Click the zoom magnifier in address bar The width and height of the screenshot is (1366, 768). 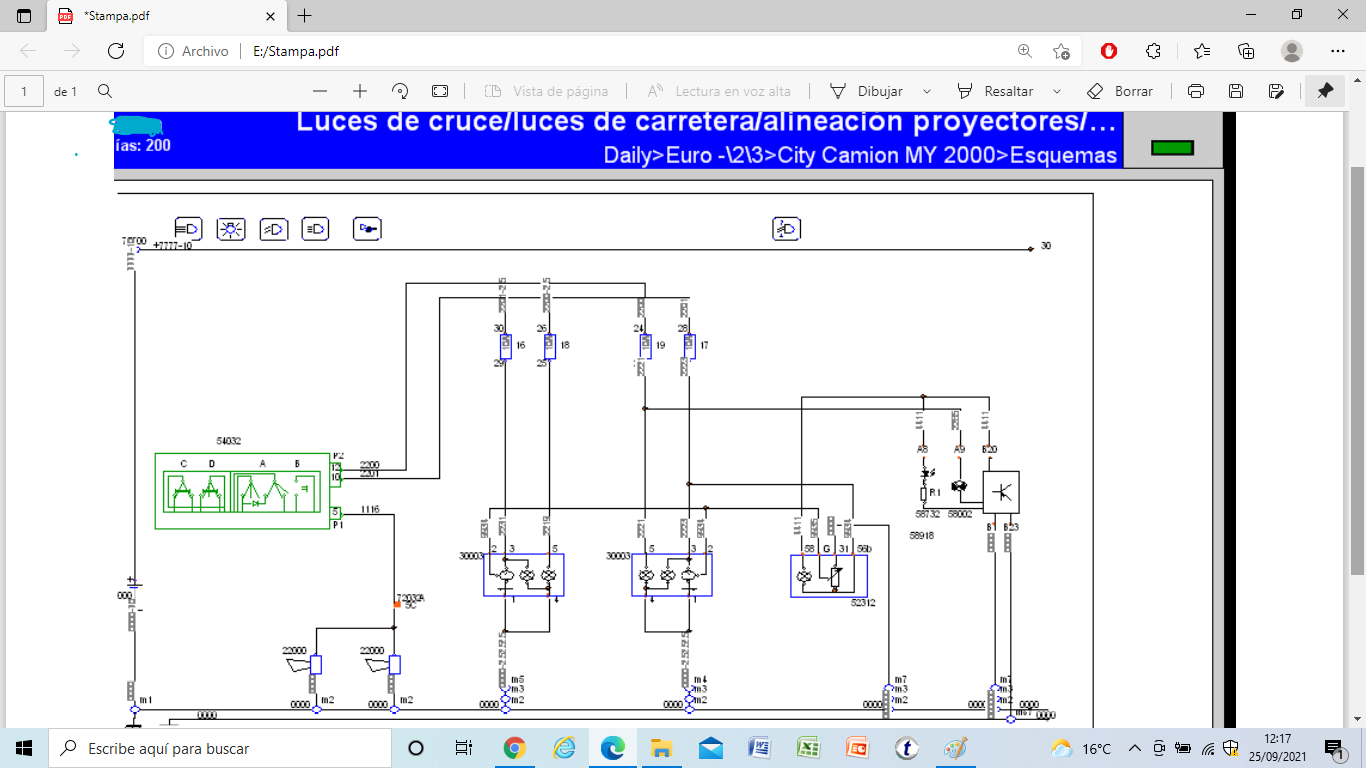1024,51
